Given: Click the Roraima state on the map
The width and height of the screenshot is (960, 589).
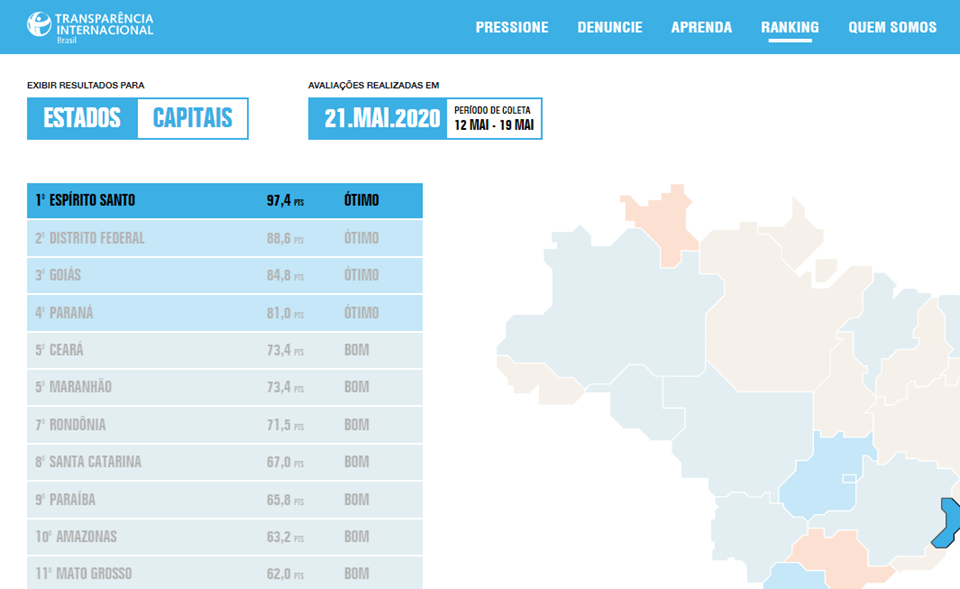Looking at the screenshot, I should (661, 218).
